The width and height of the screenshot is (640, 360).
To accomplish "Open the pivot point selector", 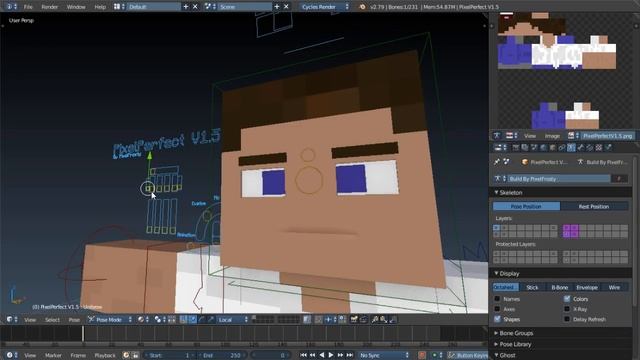I will [160, 320].
